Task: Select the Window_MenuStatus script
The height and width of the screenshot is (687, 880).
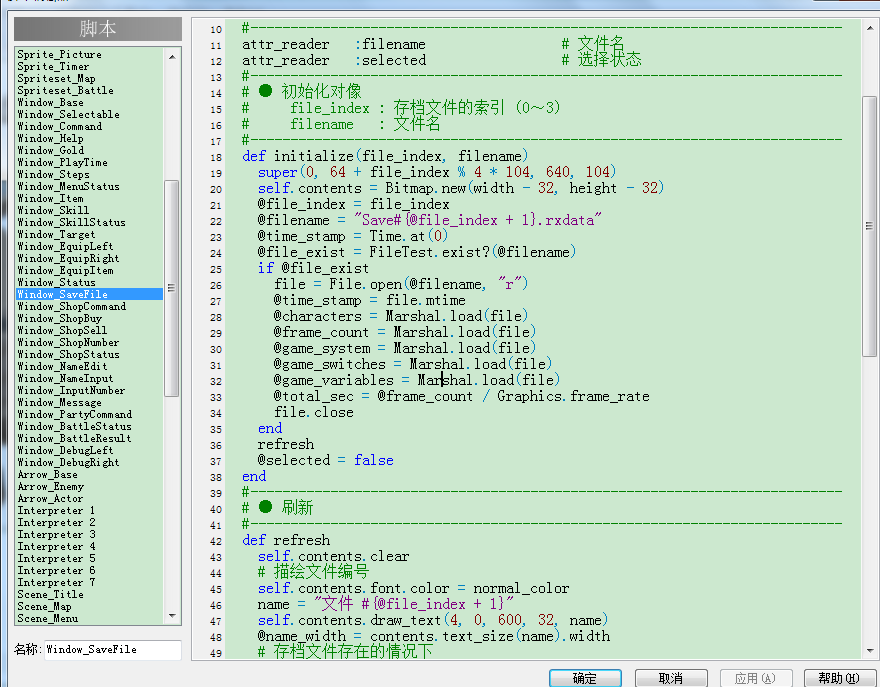Action: tap(68, 186)
